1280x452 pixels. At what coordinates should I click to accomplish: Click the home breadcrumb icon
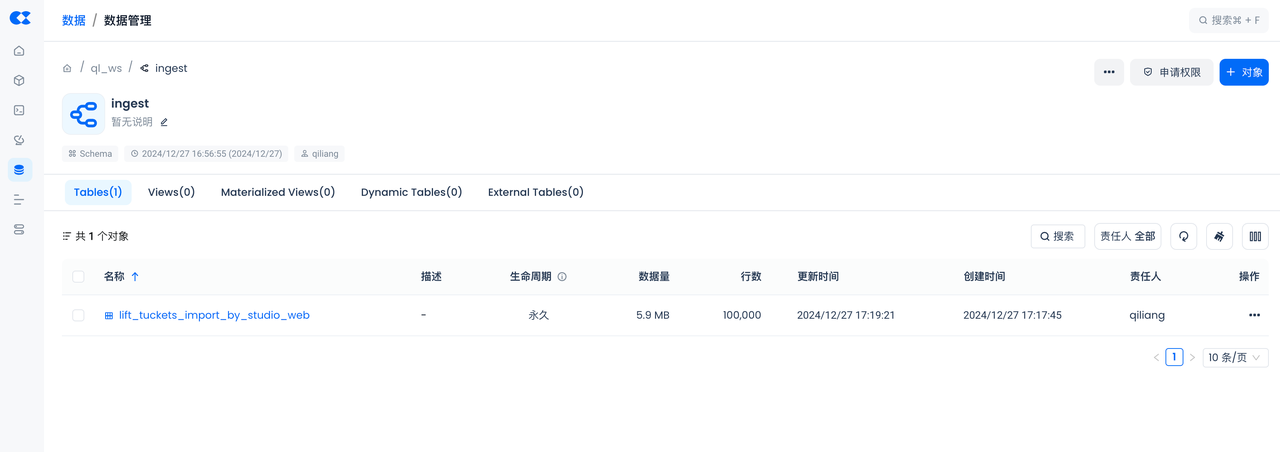click(67, 69)
